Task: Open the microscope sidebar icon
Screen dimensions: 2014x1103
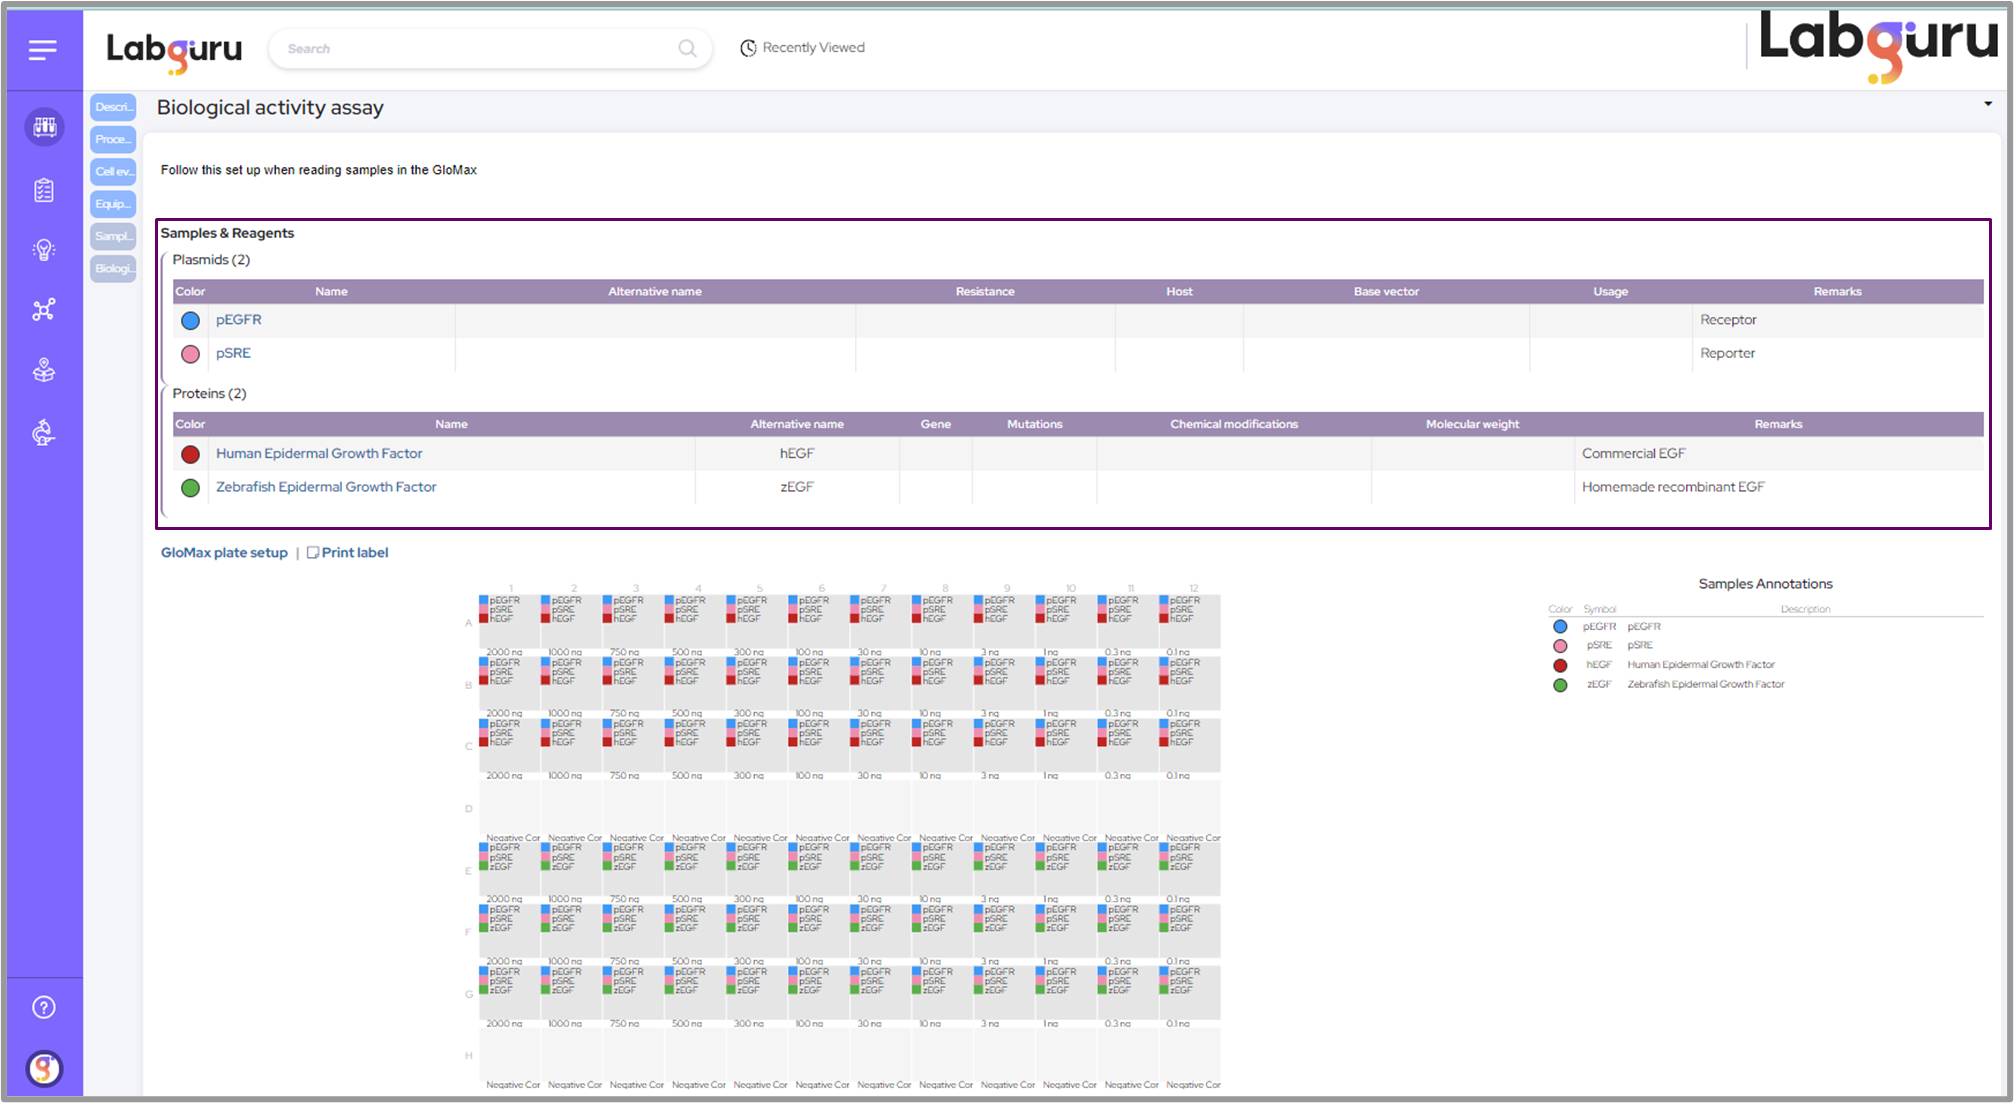Action: coord(44,433)
